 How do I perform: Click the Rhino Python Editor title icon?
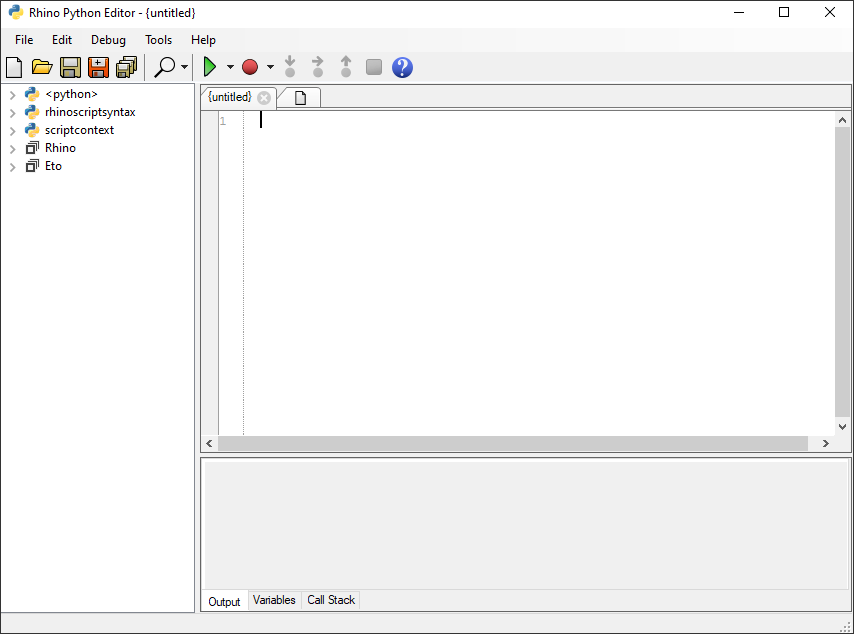click(x=16, y=12)
